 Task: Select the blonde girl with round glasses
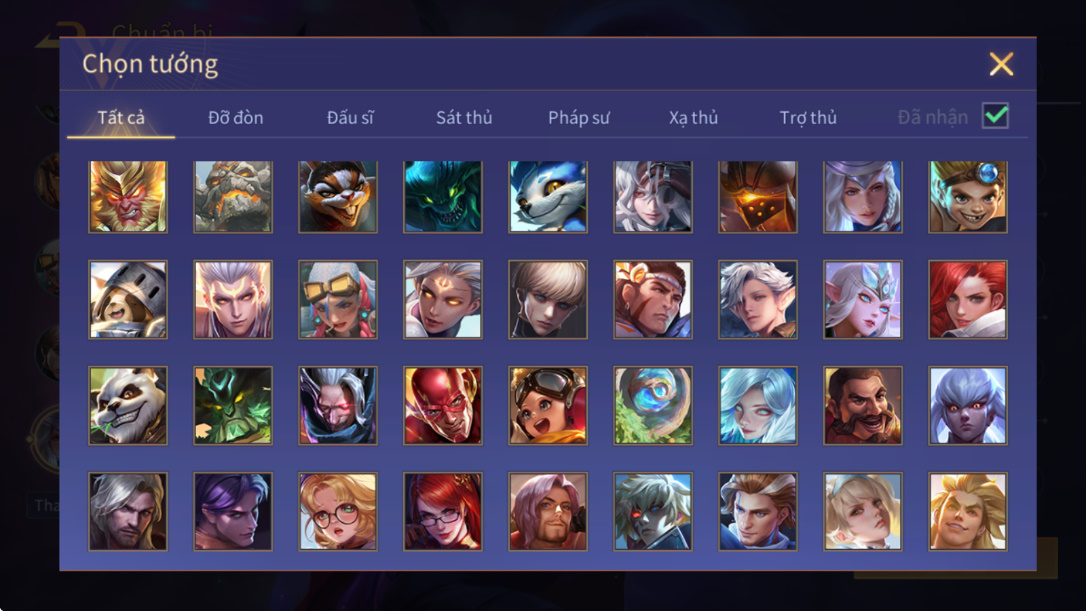point(338,512)
